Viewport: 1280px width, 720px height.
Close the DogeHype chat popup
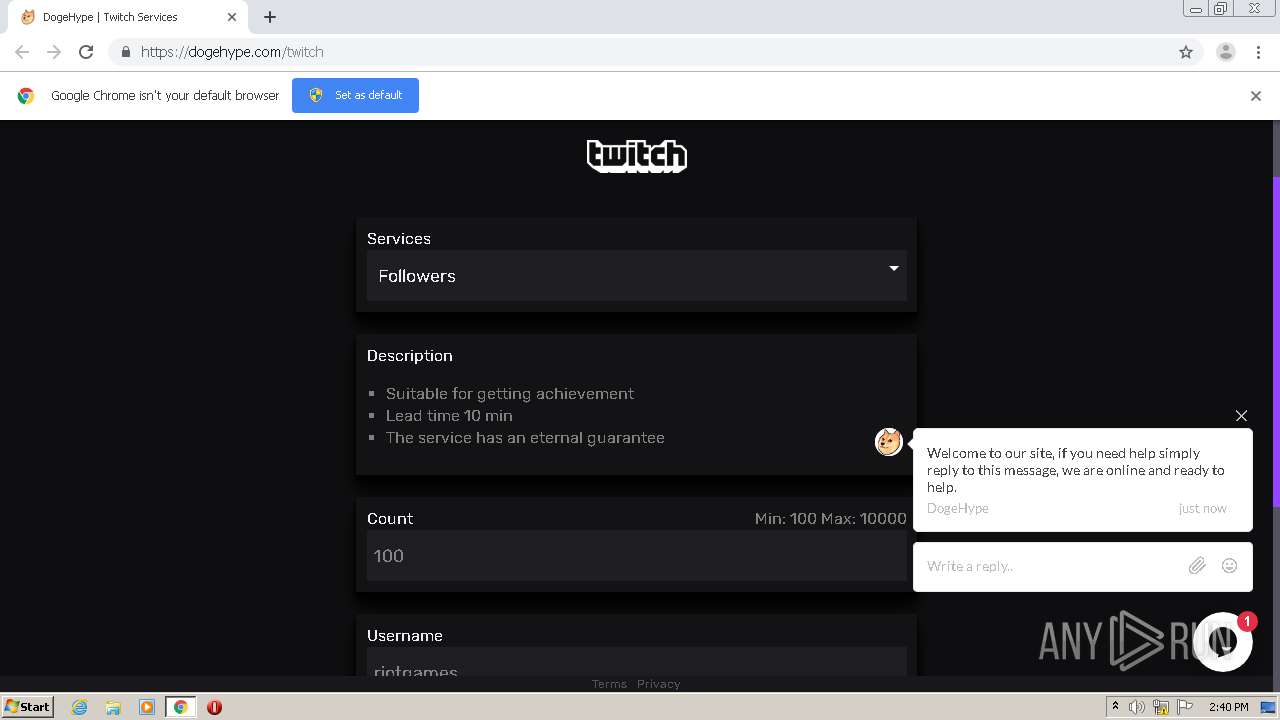tap(1241, 416)
